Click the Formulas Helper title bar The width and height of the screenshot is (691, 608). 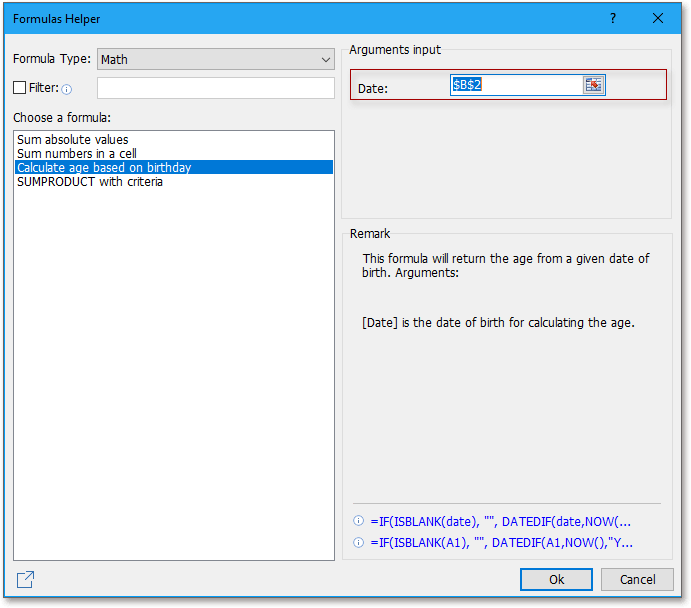300,19
